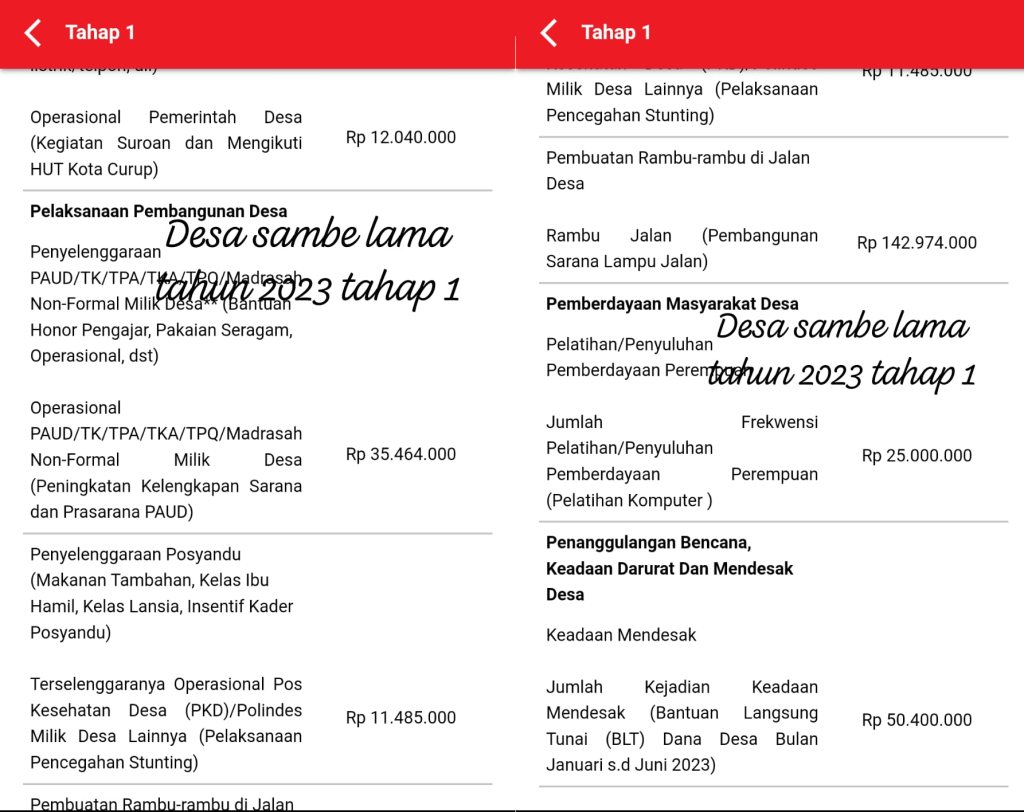Click the Rp 25.000.000 amount
Screen dimensions: 1024x812
click(917, 456)
